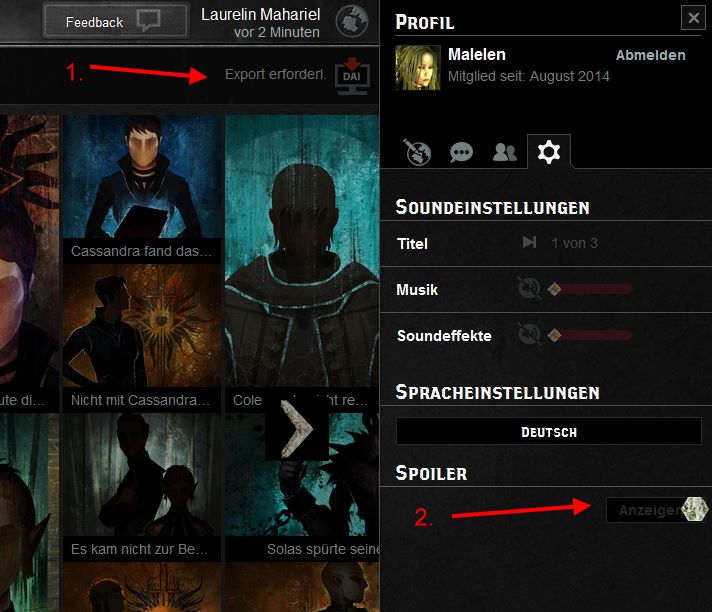Open the Deutsch language selector

(x=548, y=432)
